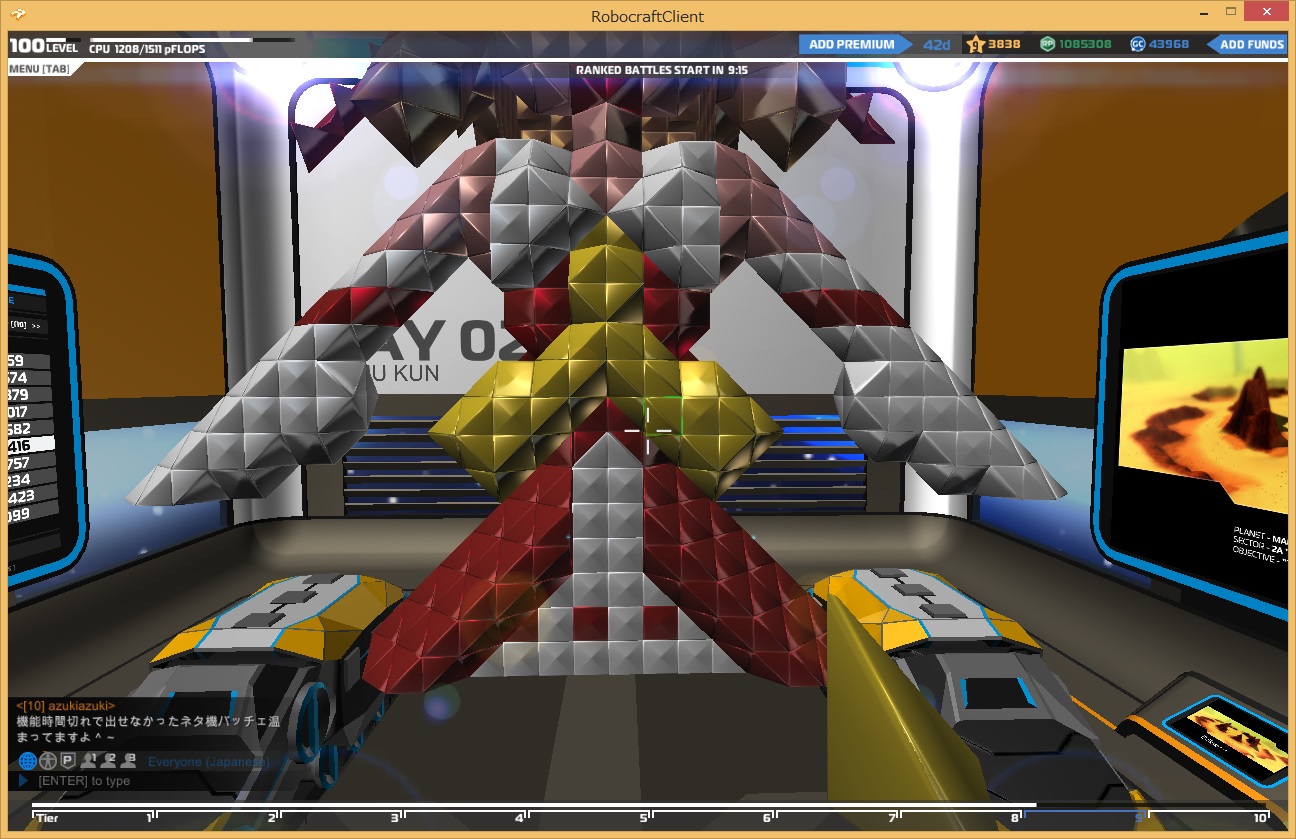The width and height of the screenshot is (1296, 839).
Task: Select private chat person 2 icon
Action: click(x=108, y=760)
